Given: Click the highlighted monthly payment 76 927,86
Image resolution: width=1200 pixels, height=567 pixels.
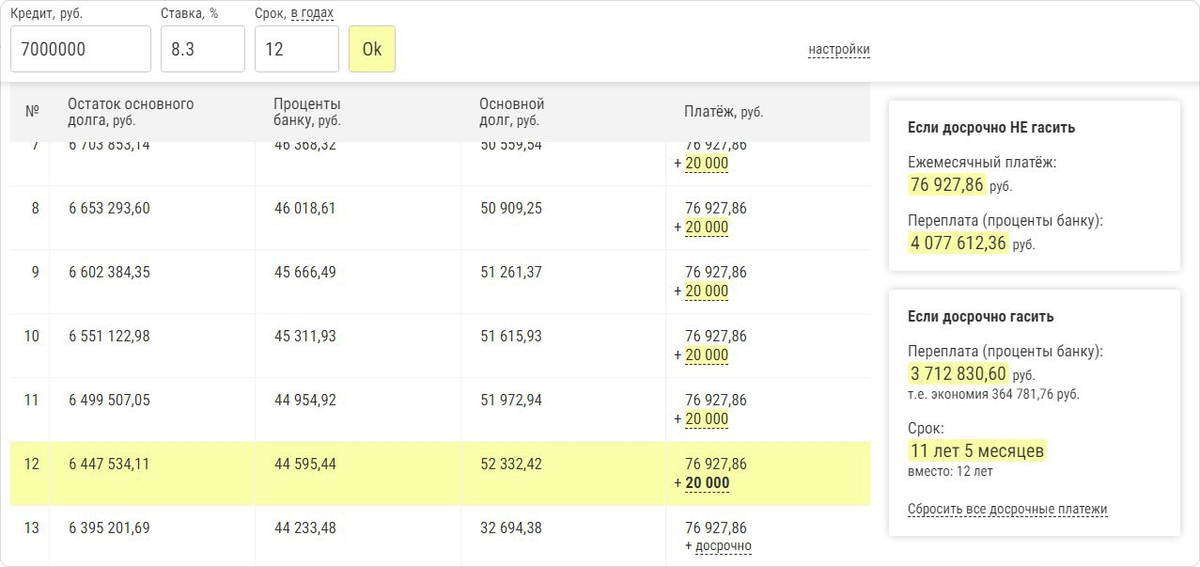Looking at the screenshot, I should (946, 185).
